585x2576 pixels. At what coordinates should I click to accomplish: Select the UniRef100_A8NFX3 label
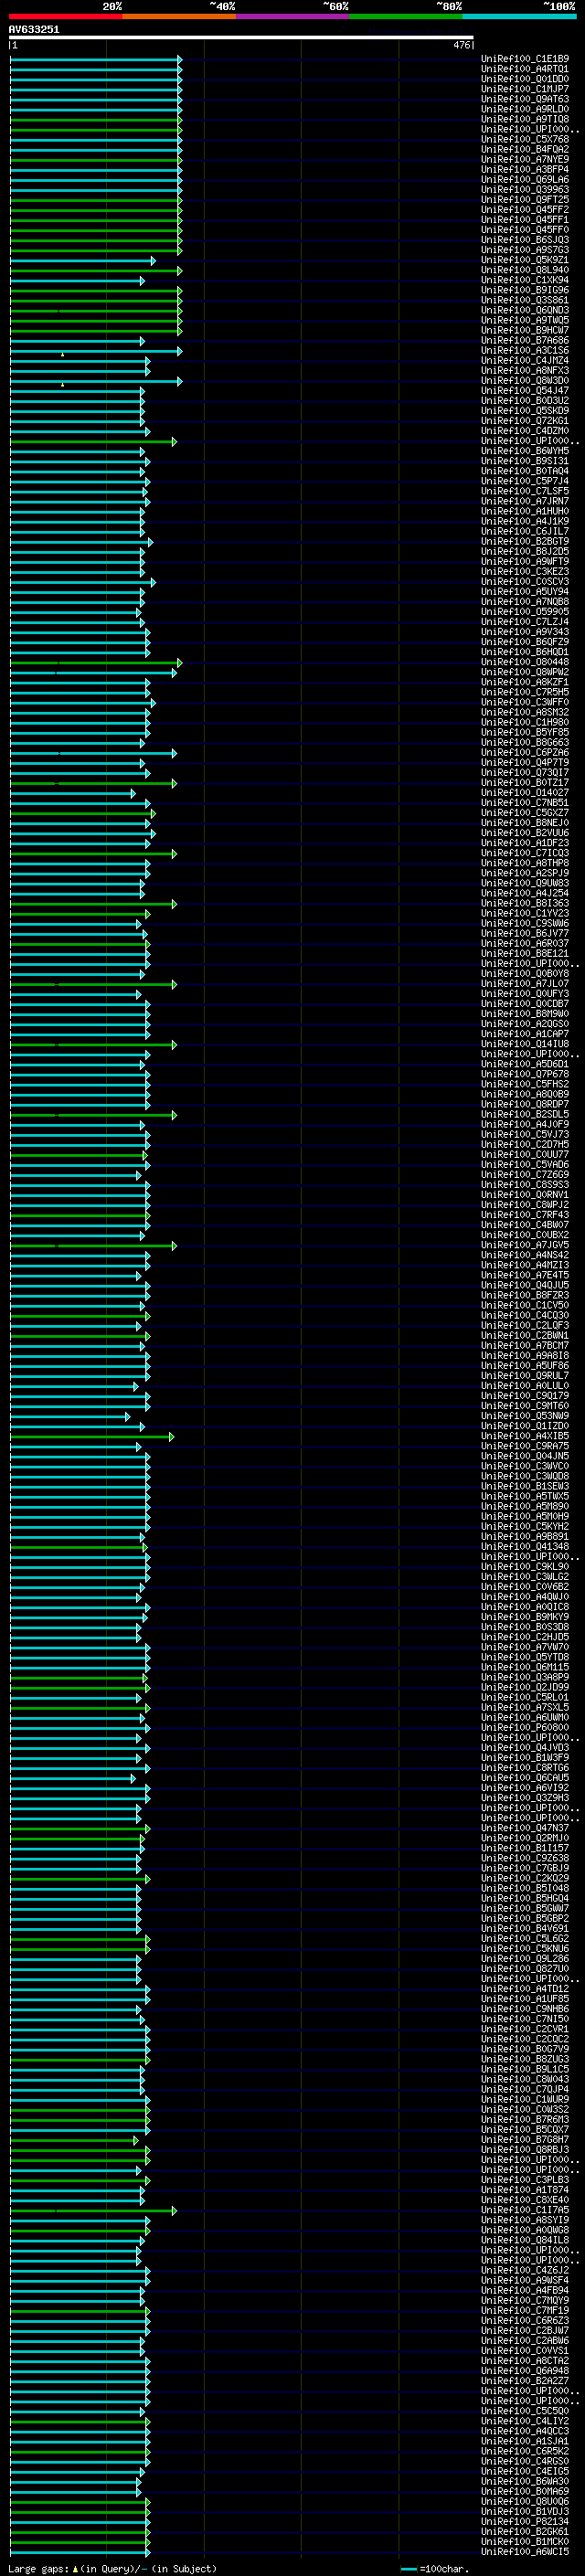pos(525,370)
